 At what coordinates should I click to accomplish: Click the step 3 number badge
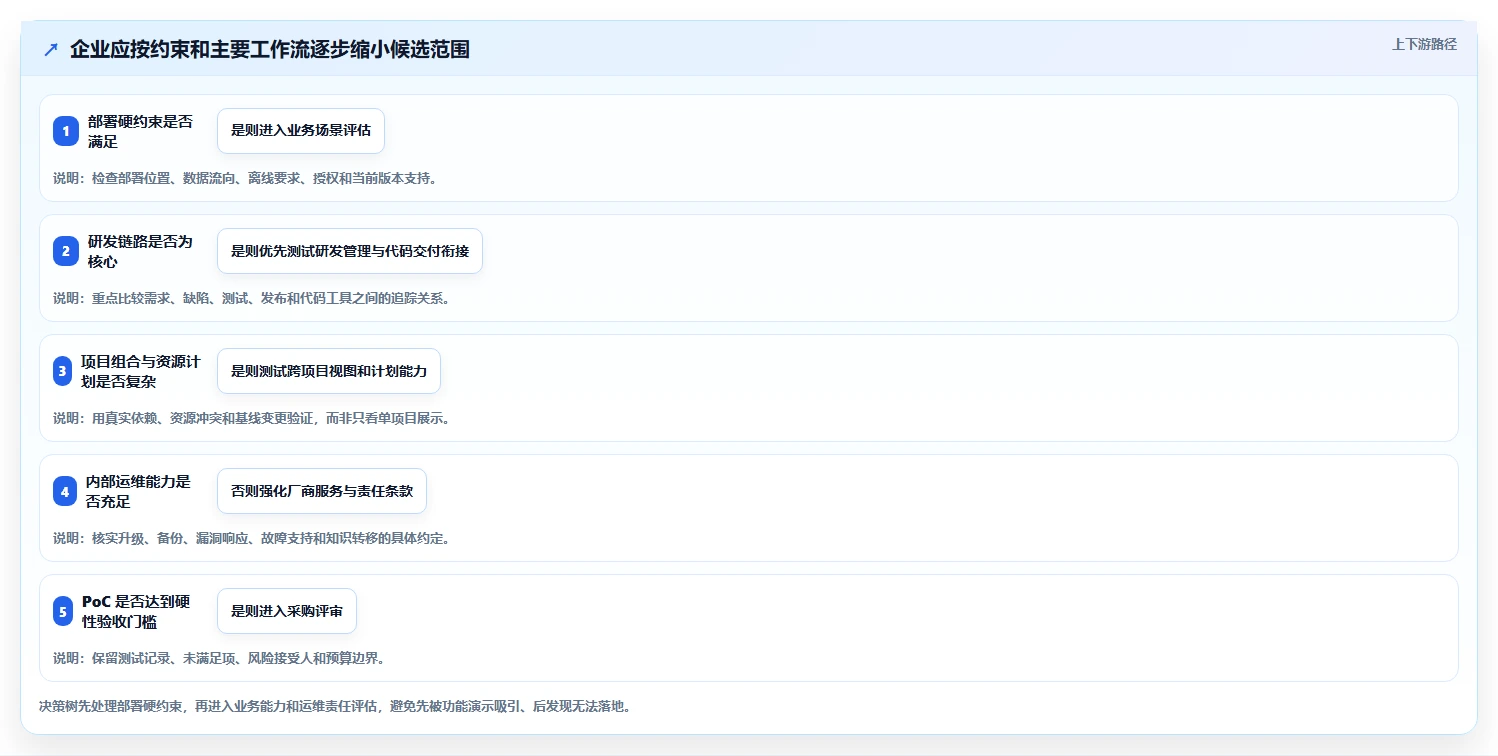(x=62, y=371)
